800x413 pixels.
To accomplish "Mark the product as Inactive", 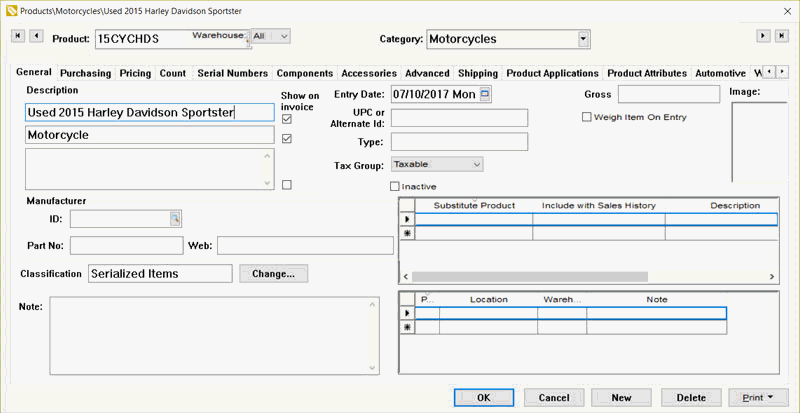I will pyautogui.click(x=394, y=187).
